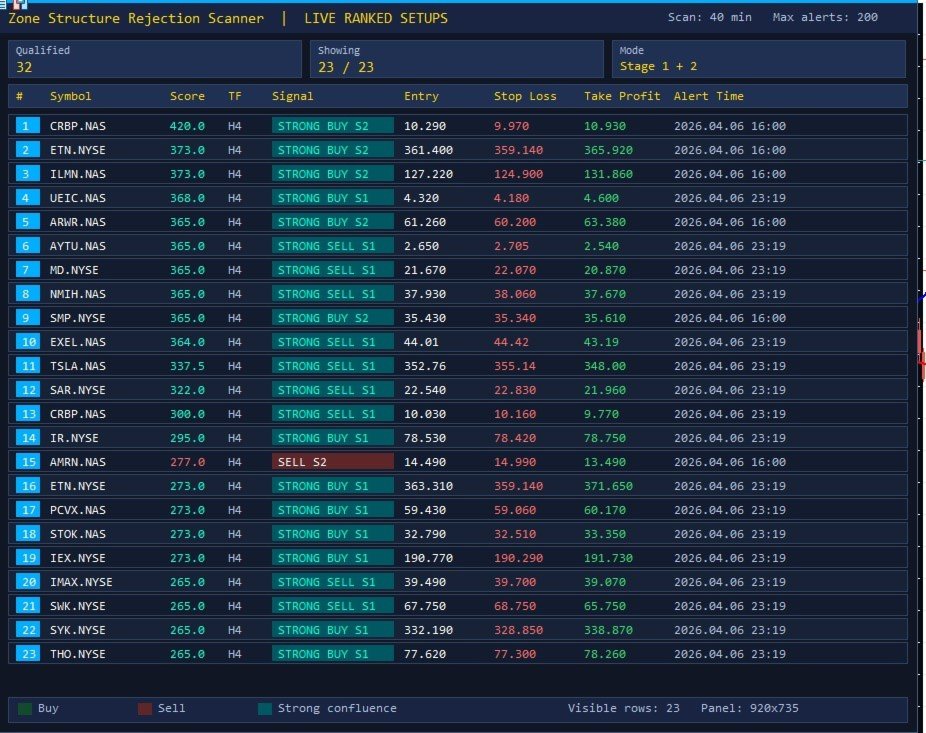Click the red 277.0 score value
The width and height of the screenshot is (926, 733).
(187, 462)
